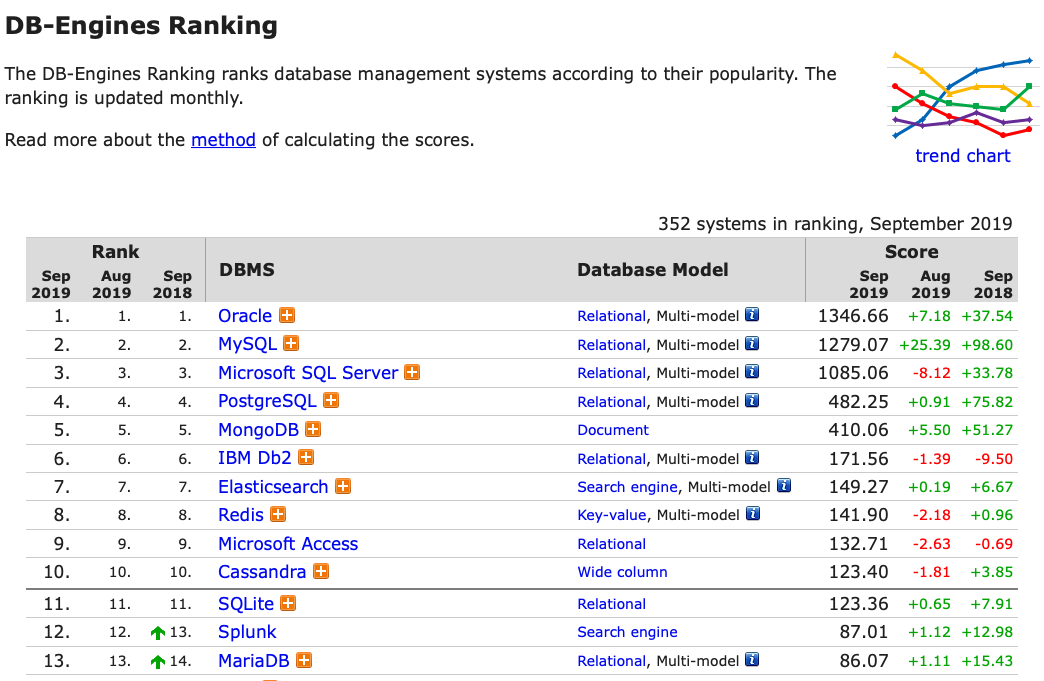Open the IBM Db2 link

point(255,458)
